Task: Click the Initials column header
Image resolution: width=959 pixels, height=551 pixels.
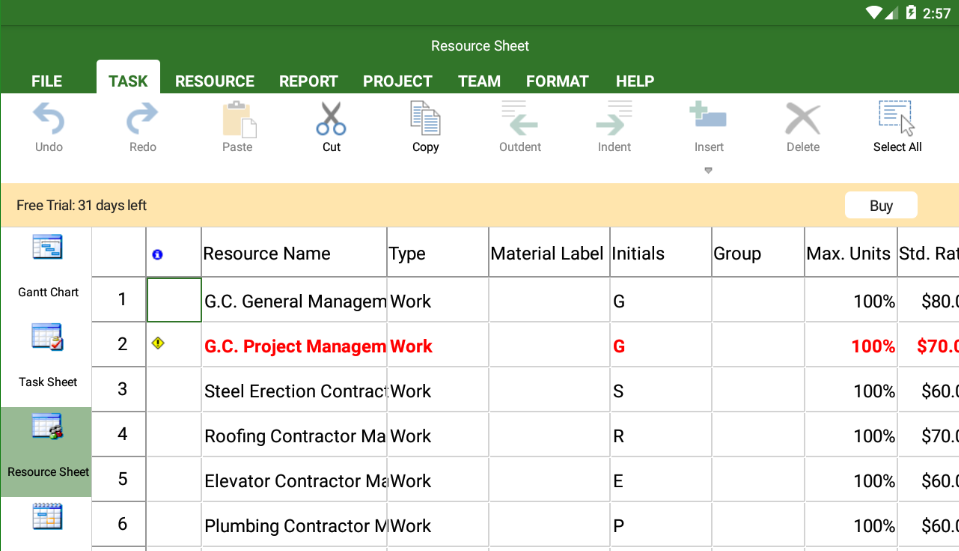Action: point(661,253)
